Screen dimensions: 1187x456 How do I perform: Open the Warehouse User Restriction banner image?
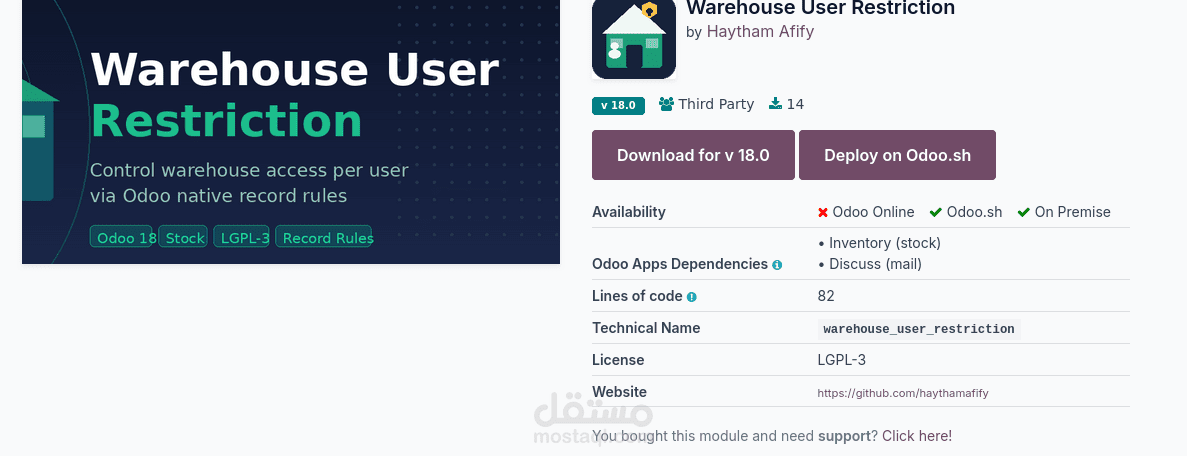click(291, 132)
